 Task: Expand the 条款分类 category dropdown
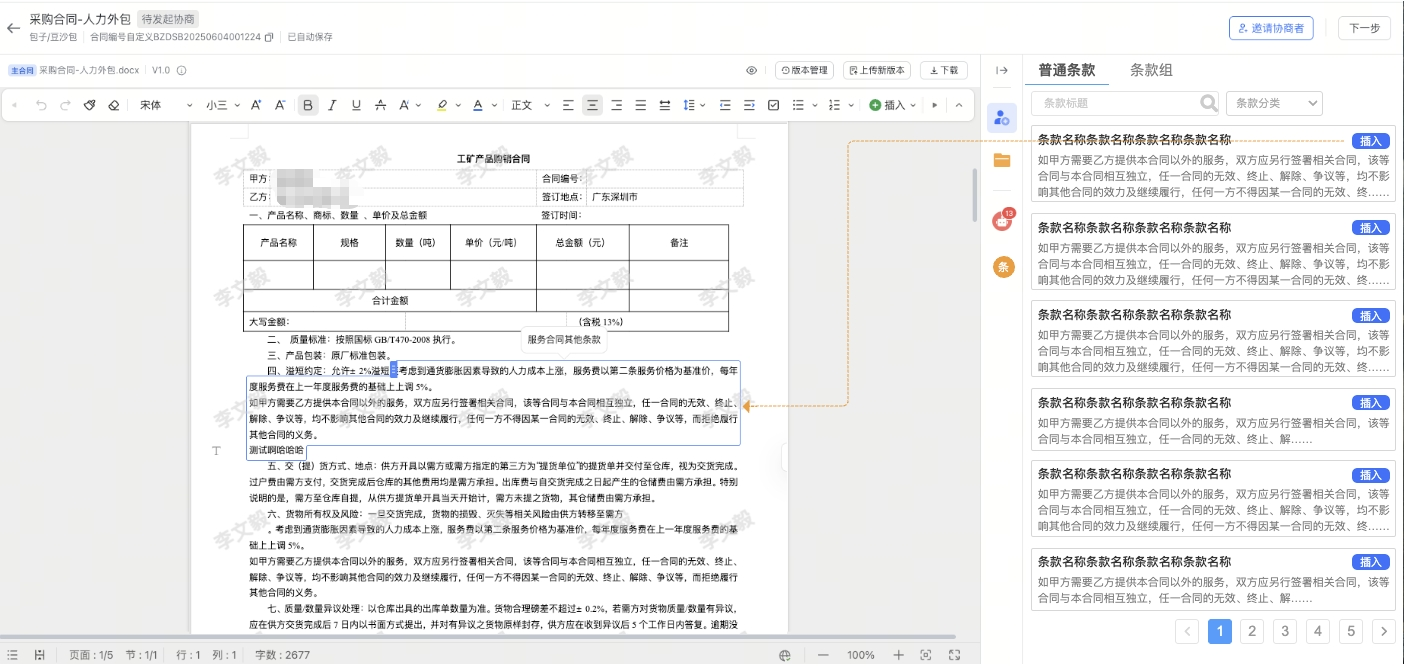[1273, 103]
